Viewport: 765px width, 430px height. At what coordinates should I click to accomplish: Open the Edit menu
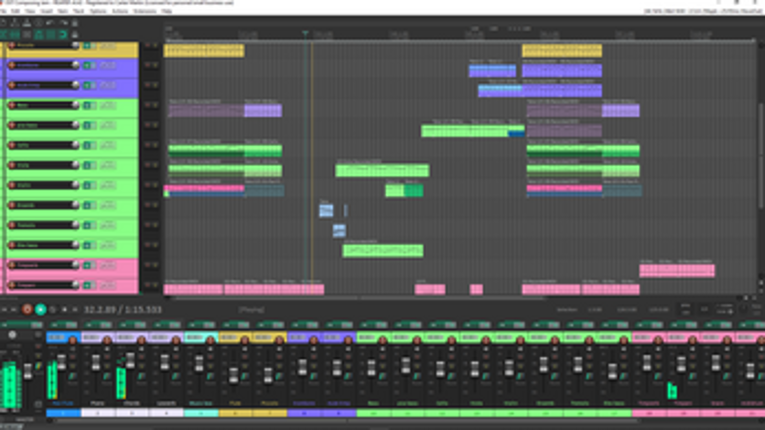[16, 11]
